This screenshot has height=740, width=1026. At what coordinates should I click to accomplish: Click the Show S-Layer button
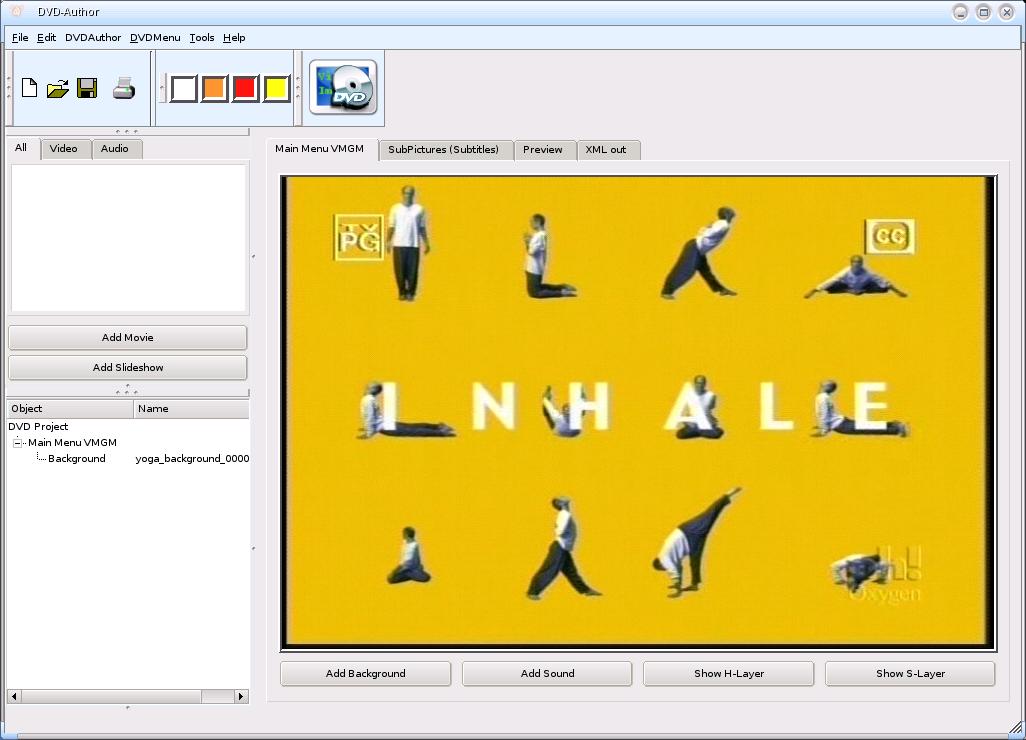tap(910, 673)
